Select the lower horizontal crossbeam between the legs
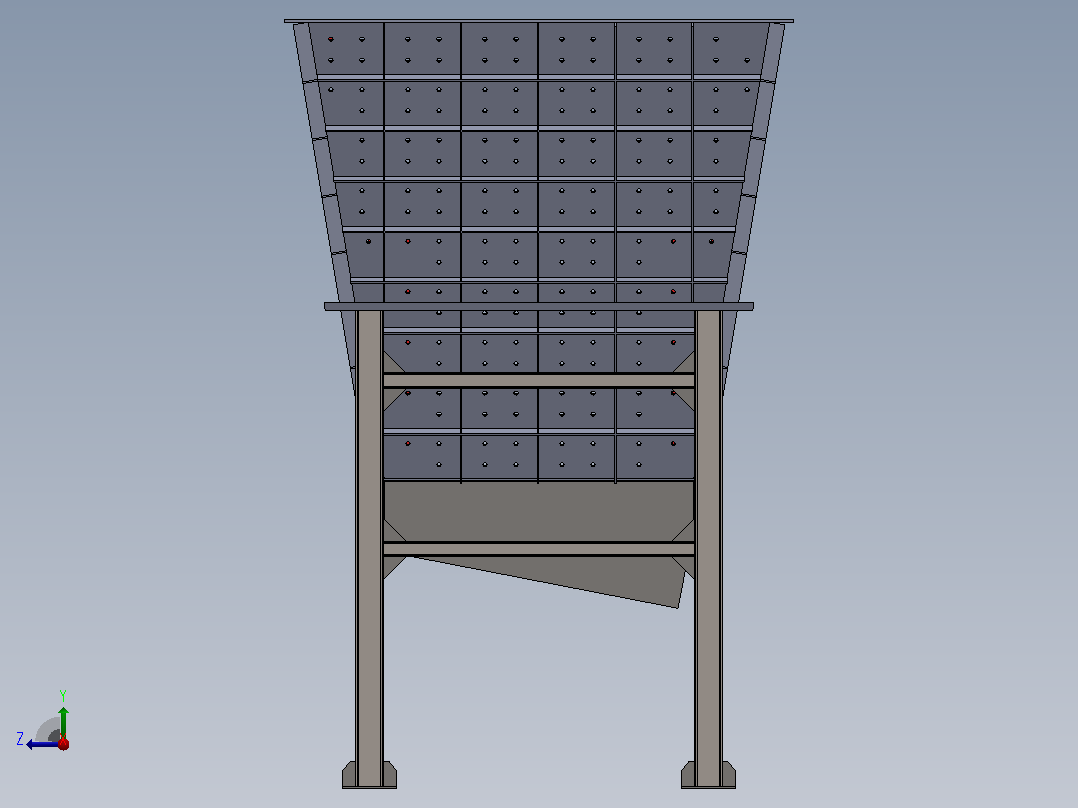The height and width of the screenshot is (808, 1078). (x=539, y=549)
